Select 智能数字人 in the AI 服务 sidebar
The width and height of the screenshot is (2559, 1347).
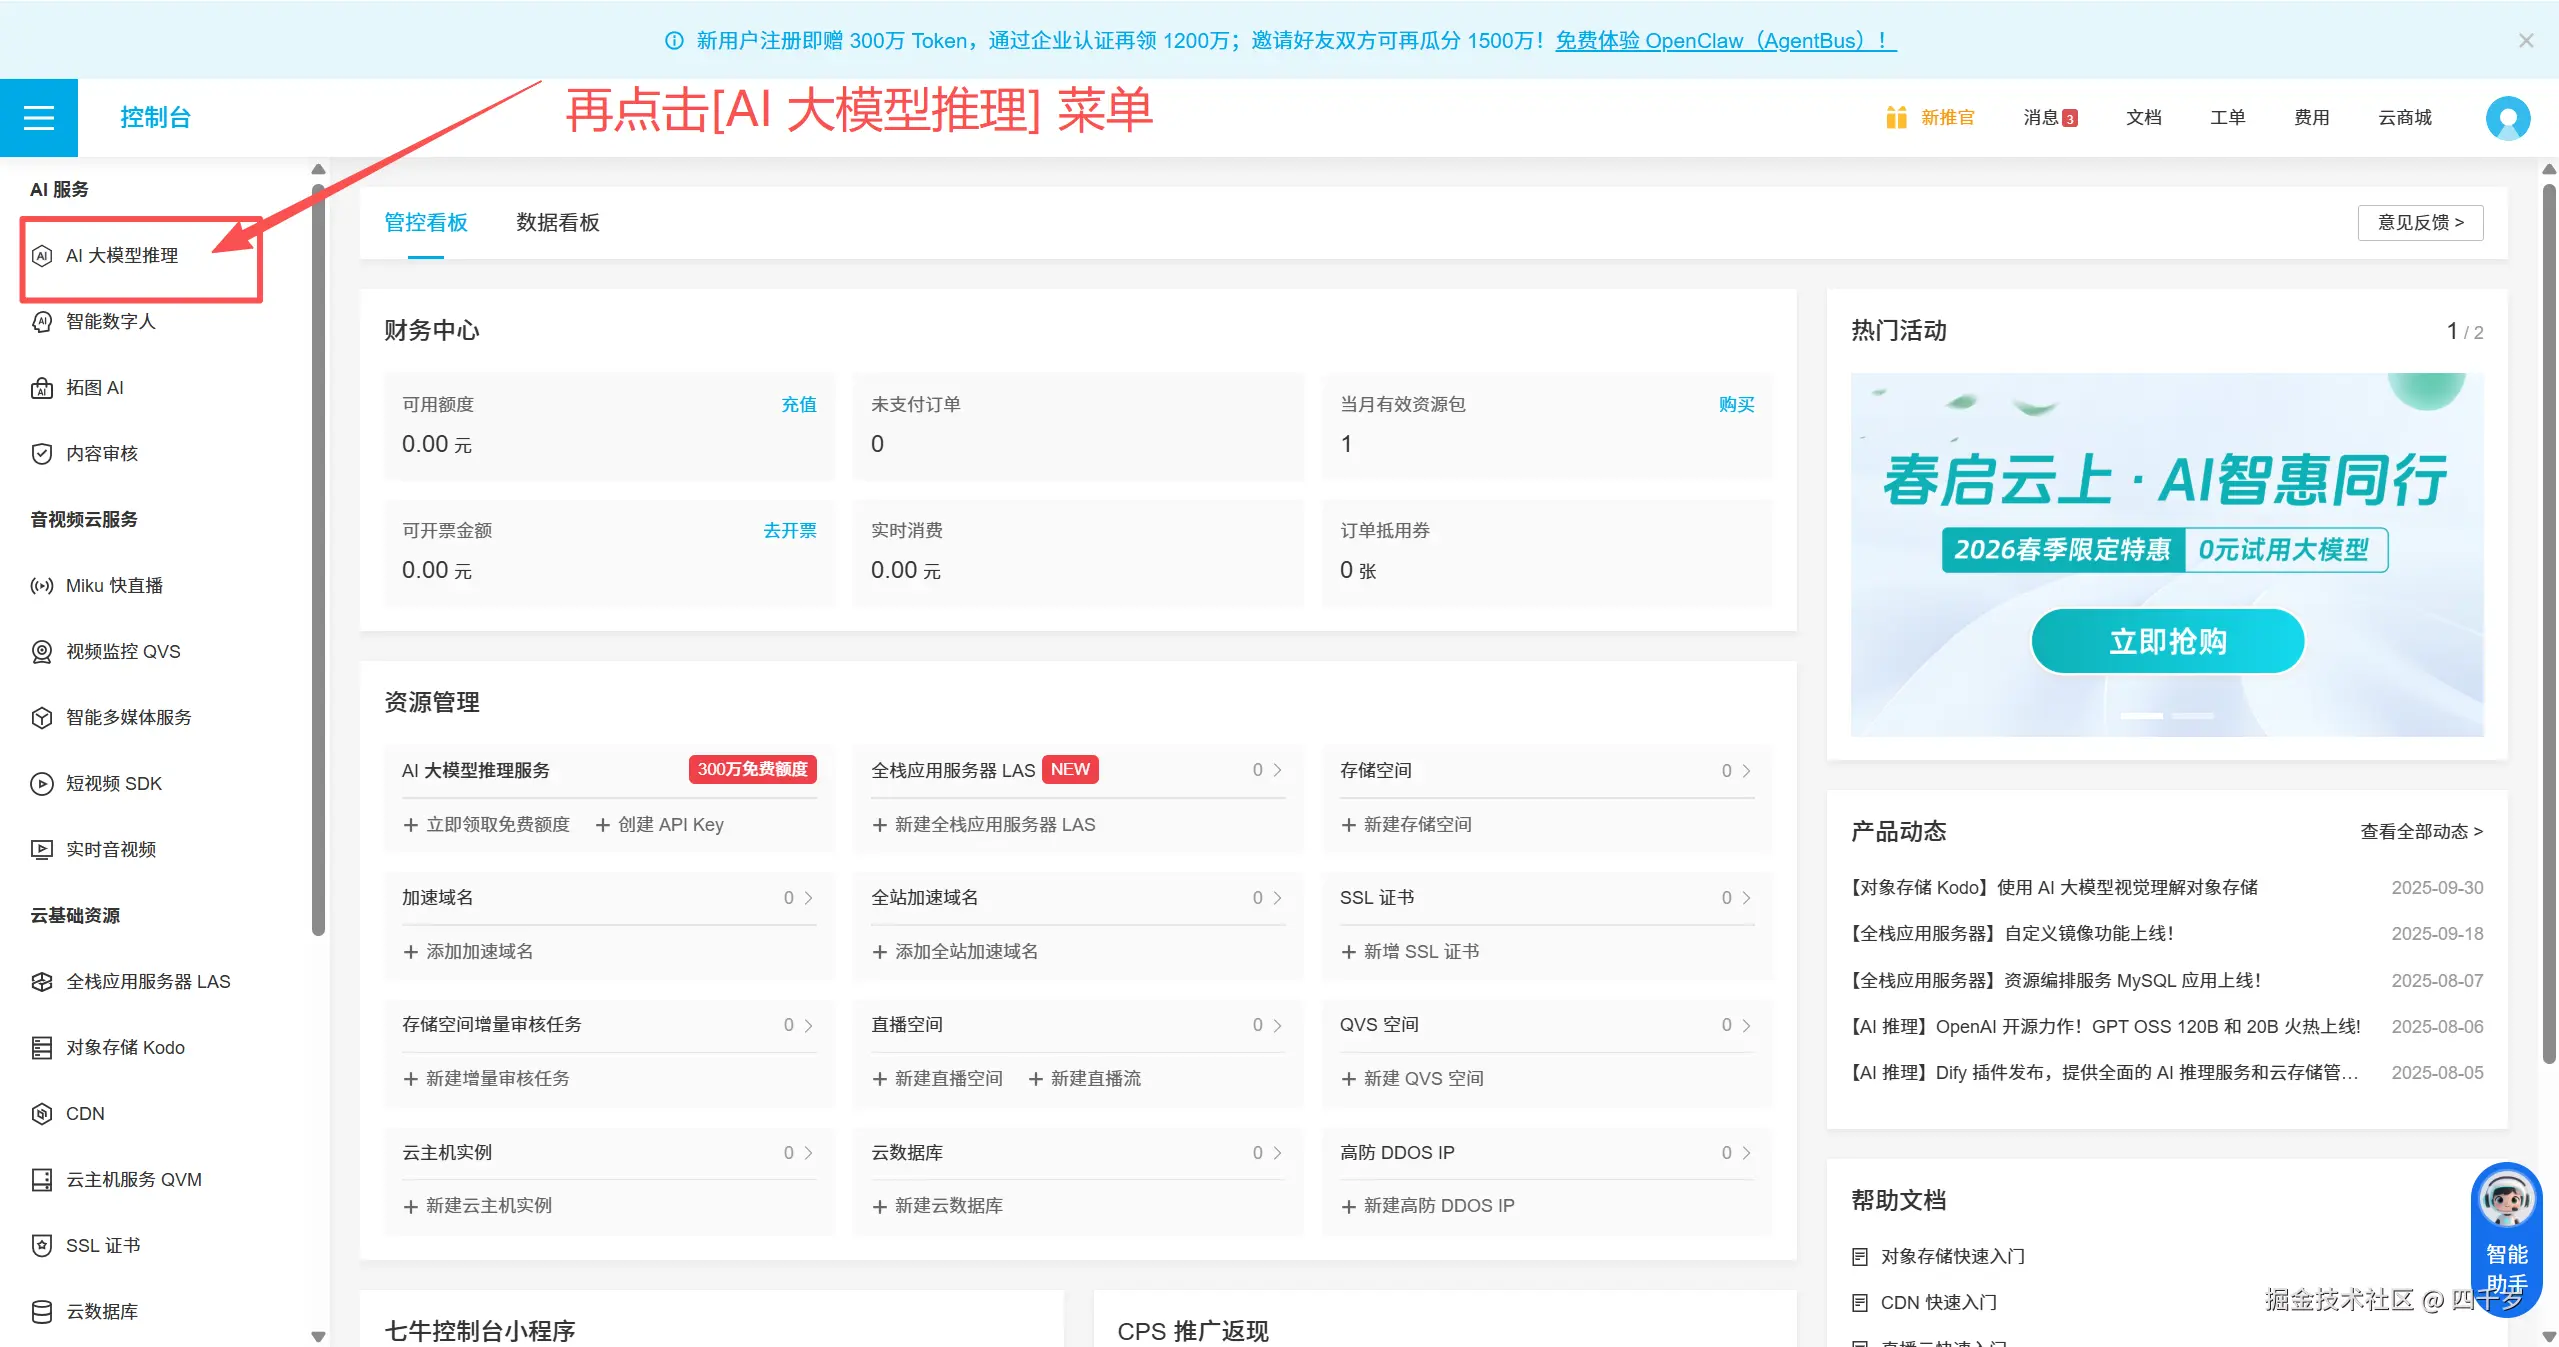pos(113,321)
